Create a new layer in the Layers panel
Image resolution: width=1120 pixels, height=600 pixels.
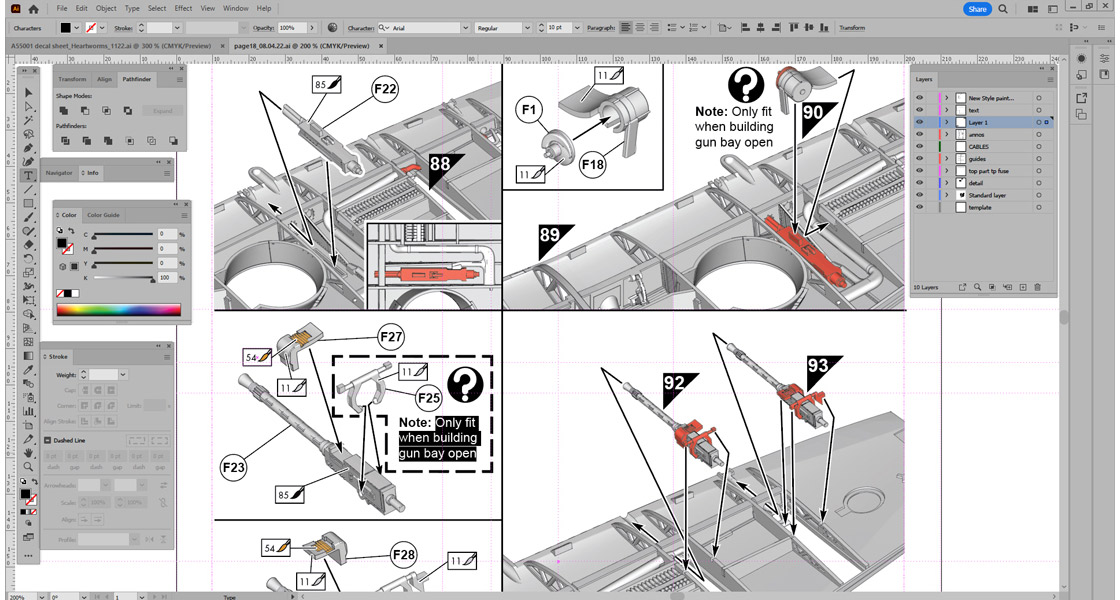1024,287
